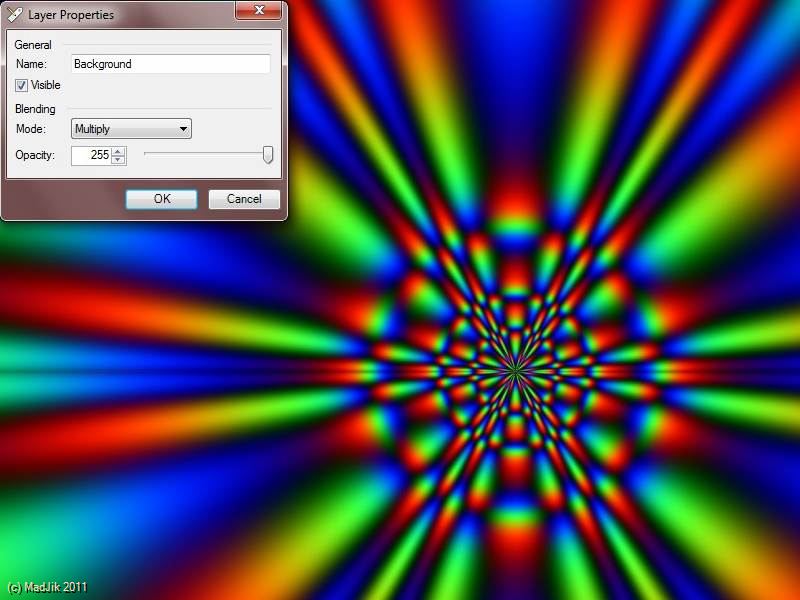Viewport: 800px width, 600px height.
Task: Confirm with the OK button
Action: (x=162, y=199)
